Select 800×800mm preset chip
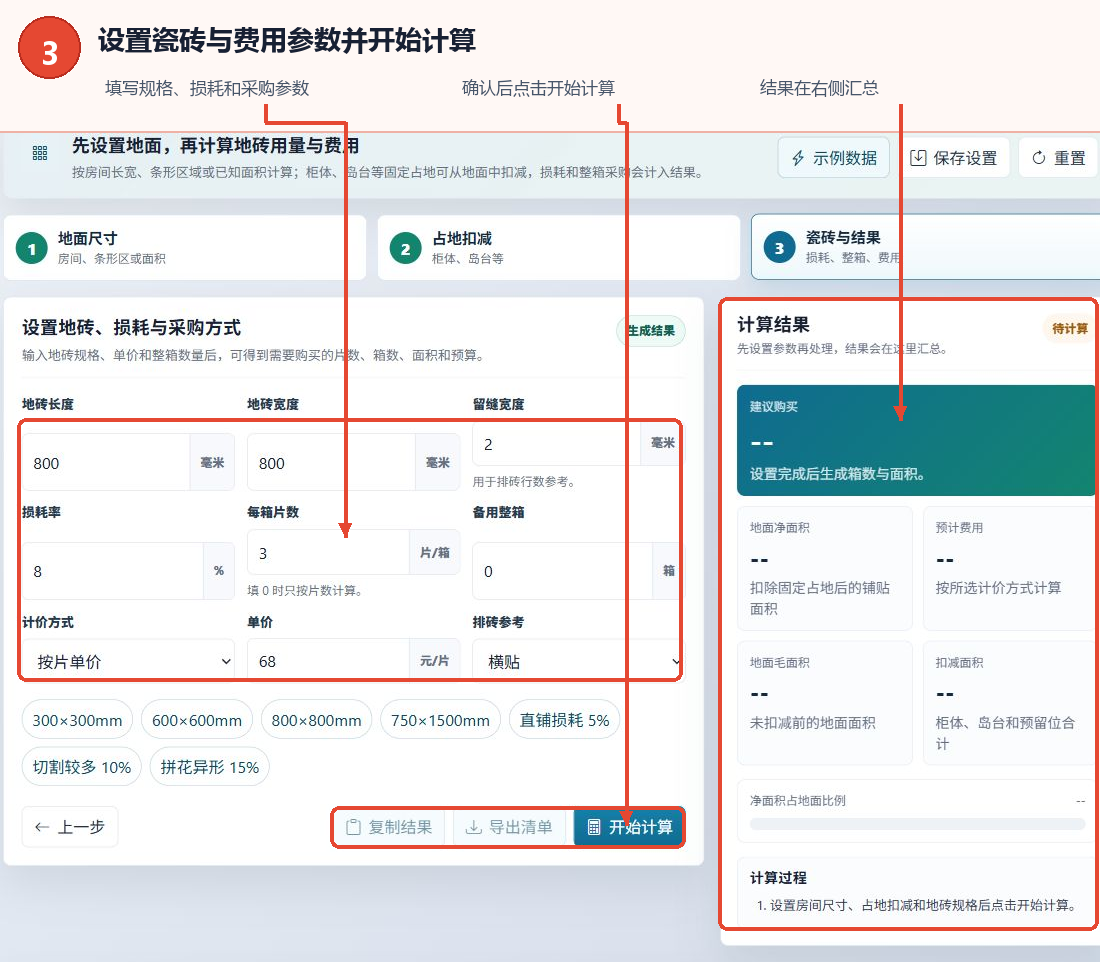Screen dimensions: 1100x962 [316, 720]
